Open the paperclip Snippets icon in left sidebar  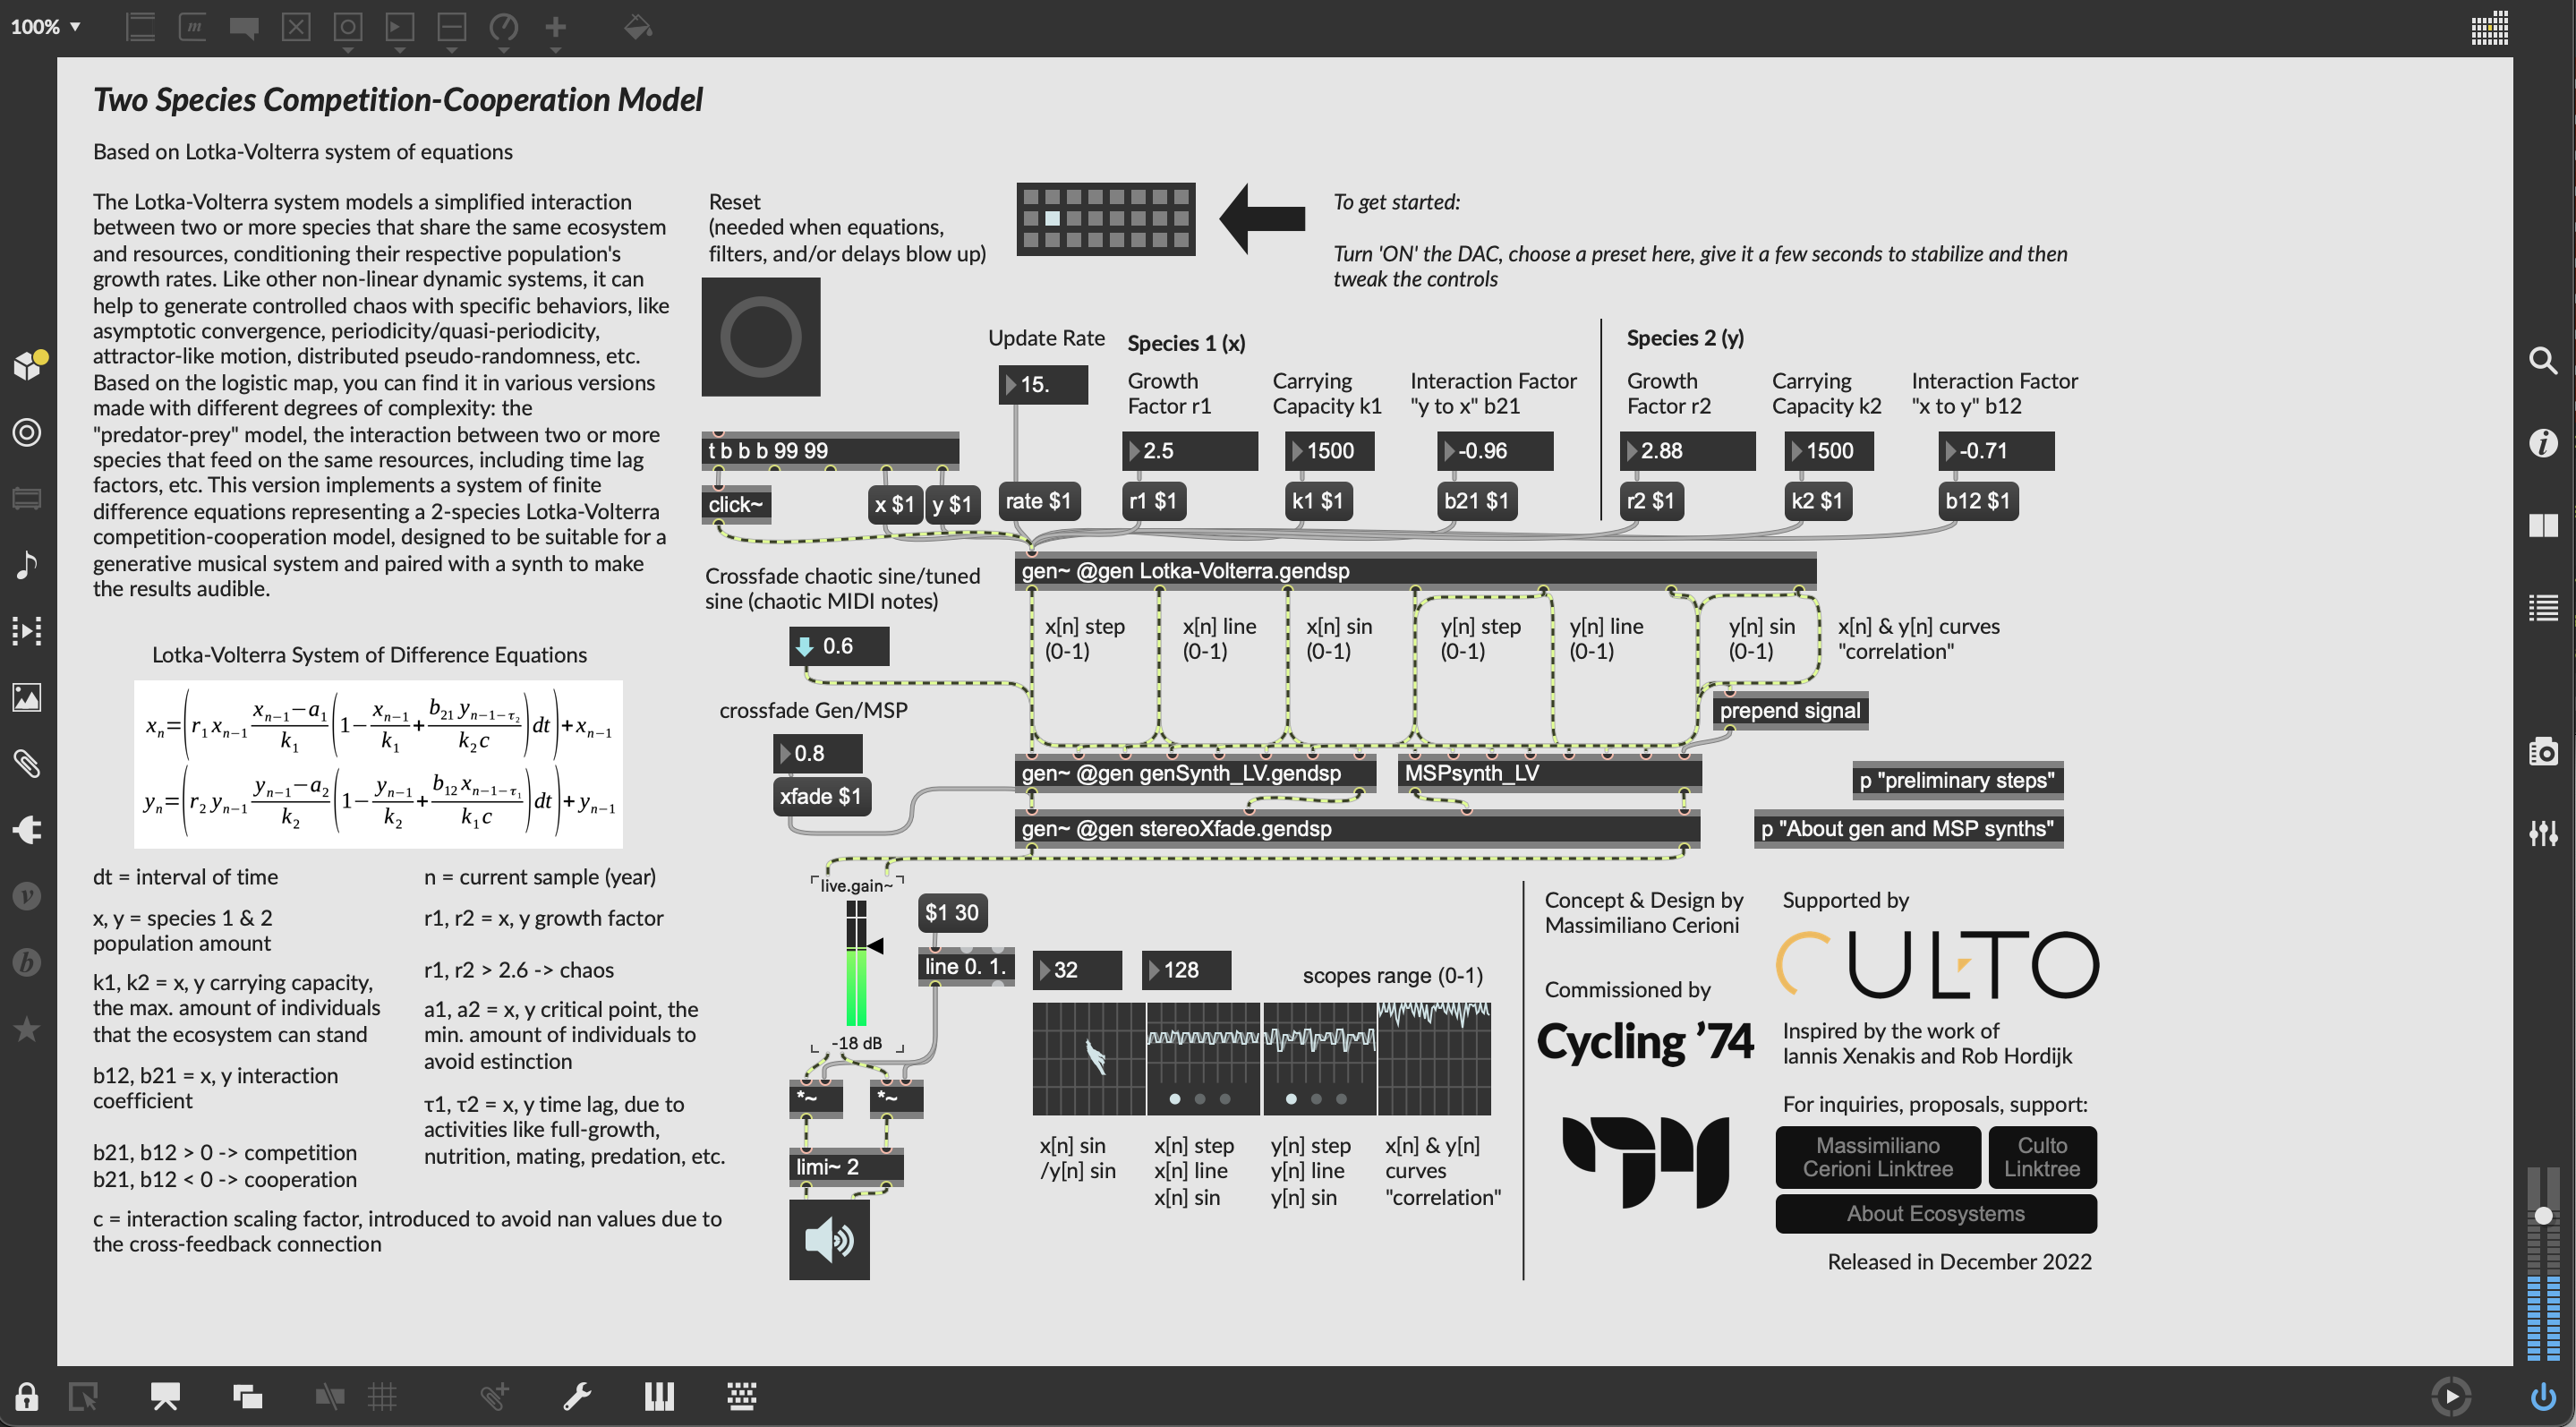coord(27,764)
